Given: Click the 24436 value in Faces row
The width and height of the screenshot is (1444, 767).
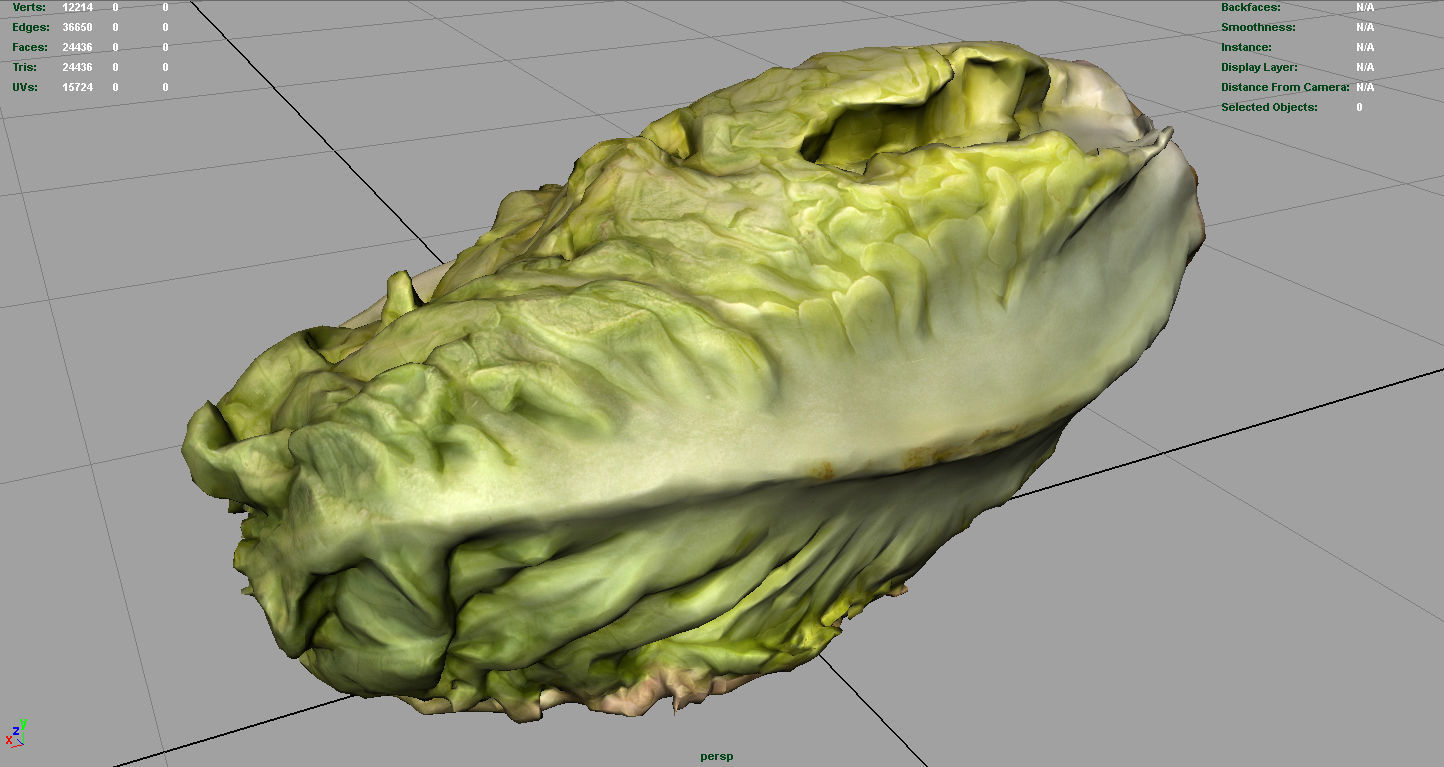Looking at the screenshot, I should point(77,47).
